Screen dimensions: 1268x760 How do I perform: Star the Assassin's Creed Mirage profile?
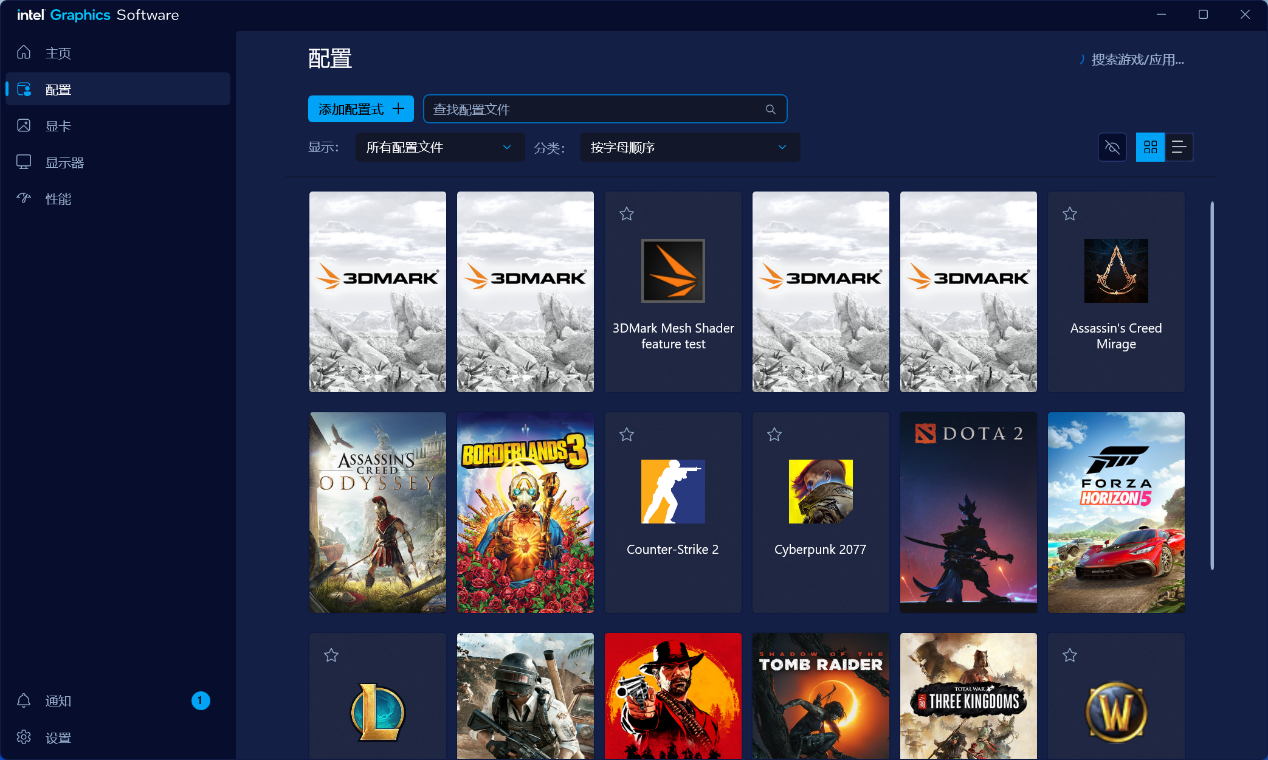pyautogui.click(x=1069, y=214)
